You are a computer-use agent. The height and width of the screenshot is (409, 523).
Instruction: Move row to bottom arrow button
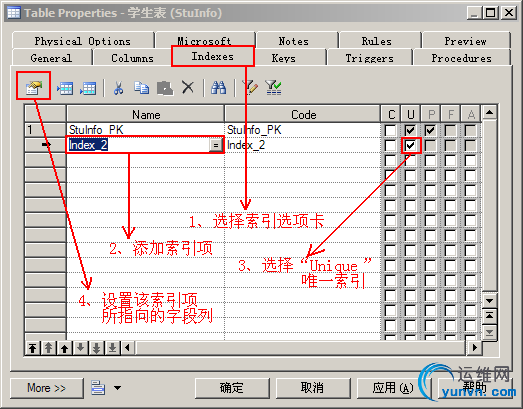(112, 348)
